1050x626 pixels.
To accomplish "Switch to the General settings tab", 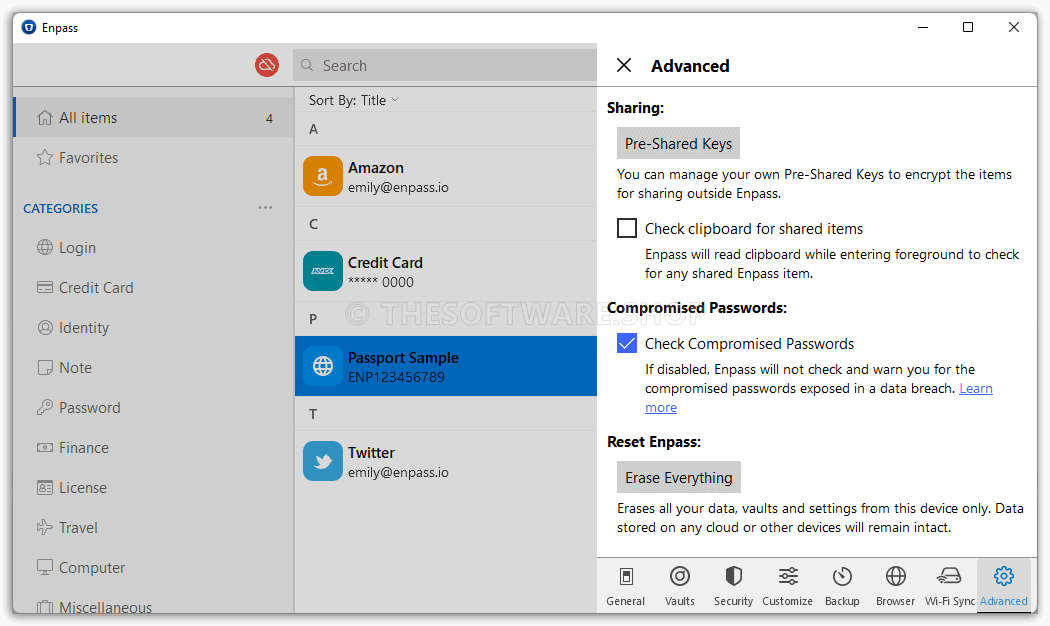I will click(625, 585).
